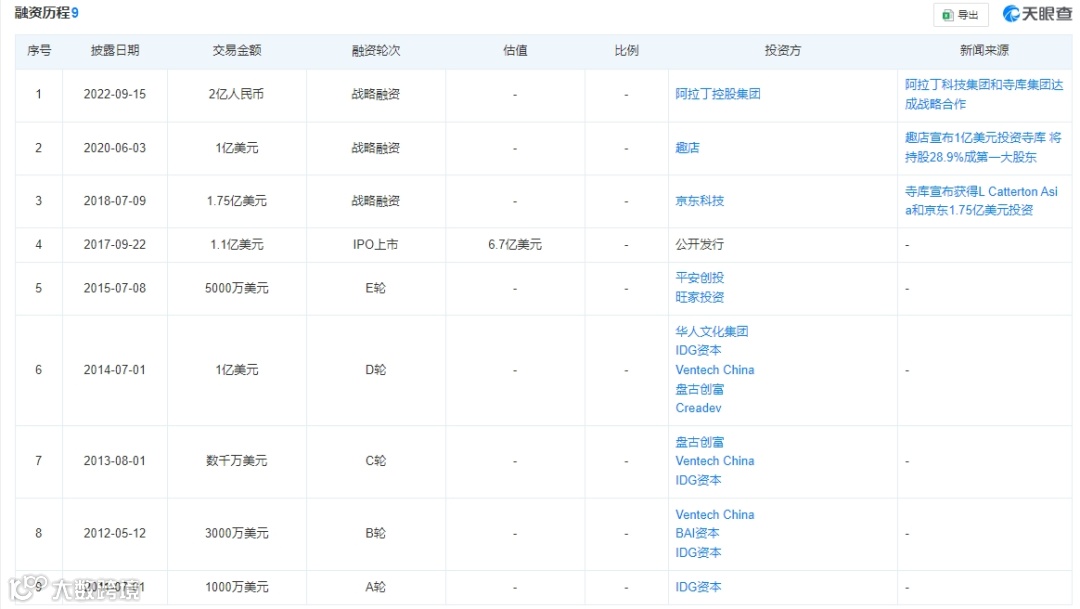1080x609 pixels.
Task: Select the 披露日期 column header
Action: pyautogui.click(x=115, y=50)
